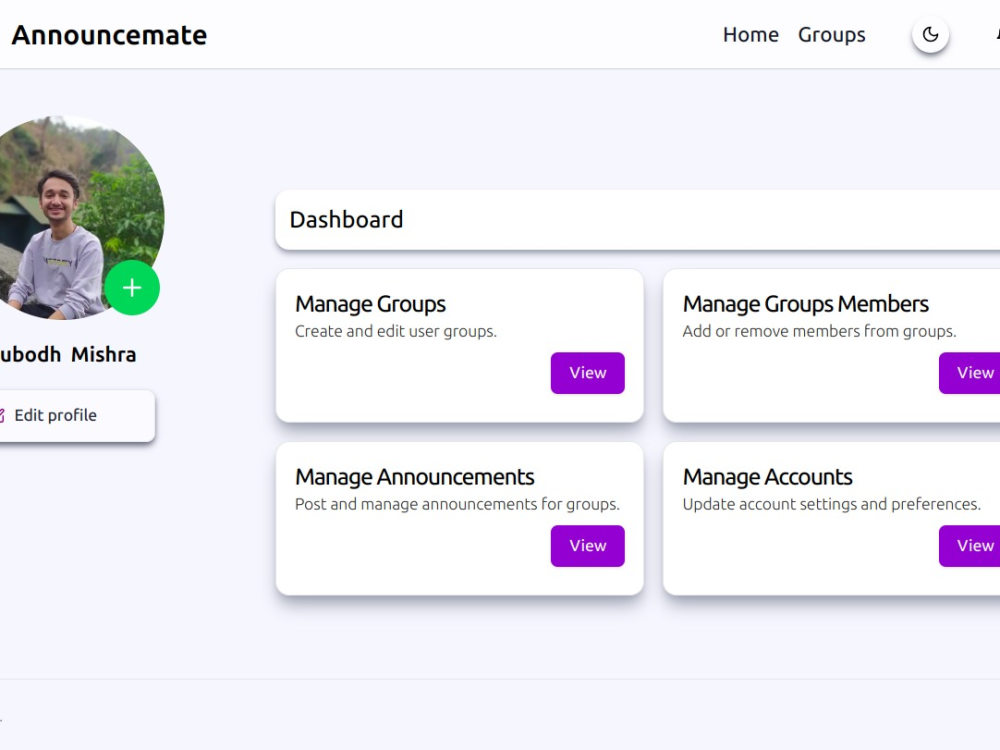Click the Dashboard heading text
This screenshot has height=750, width=1000.
(346, 219)
